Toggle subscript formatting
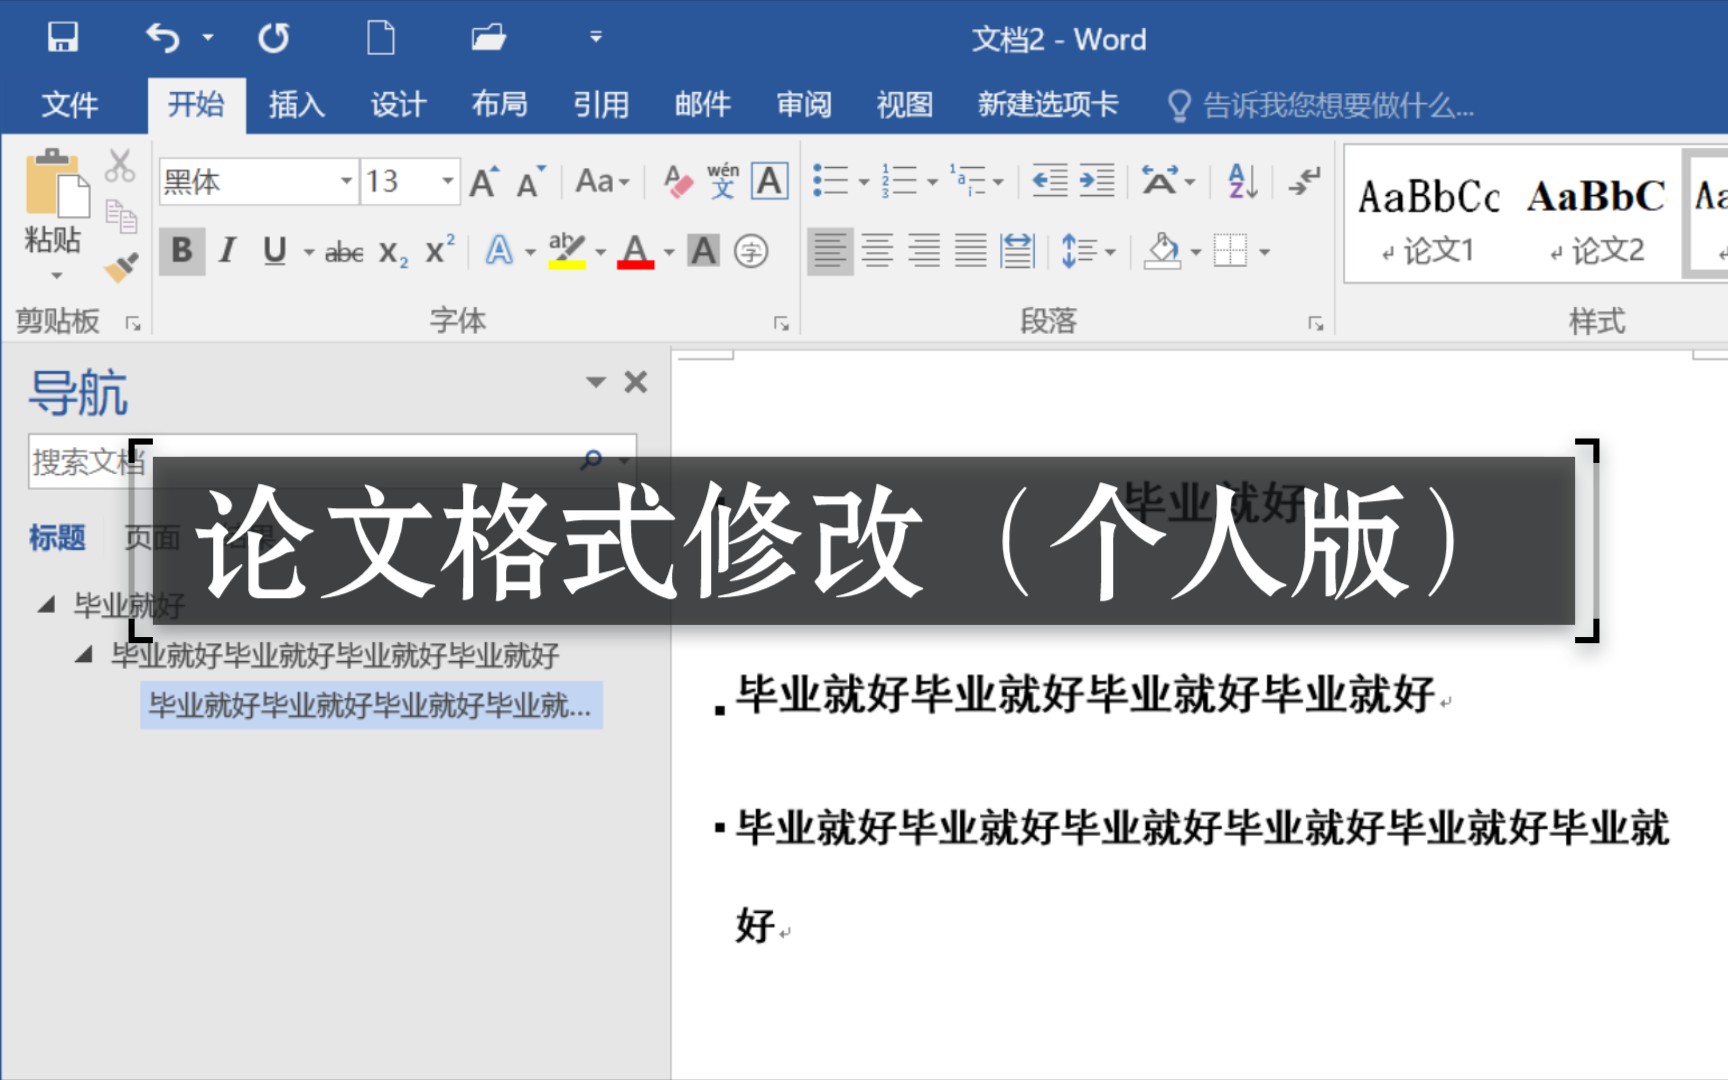 point(392,252)
